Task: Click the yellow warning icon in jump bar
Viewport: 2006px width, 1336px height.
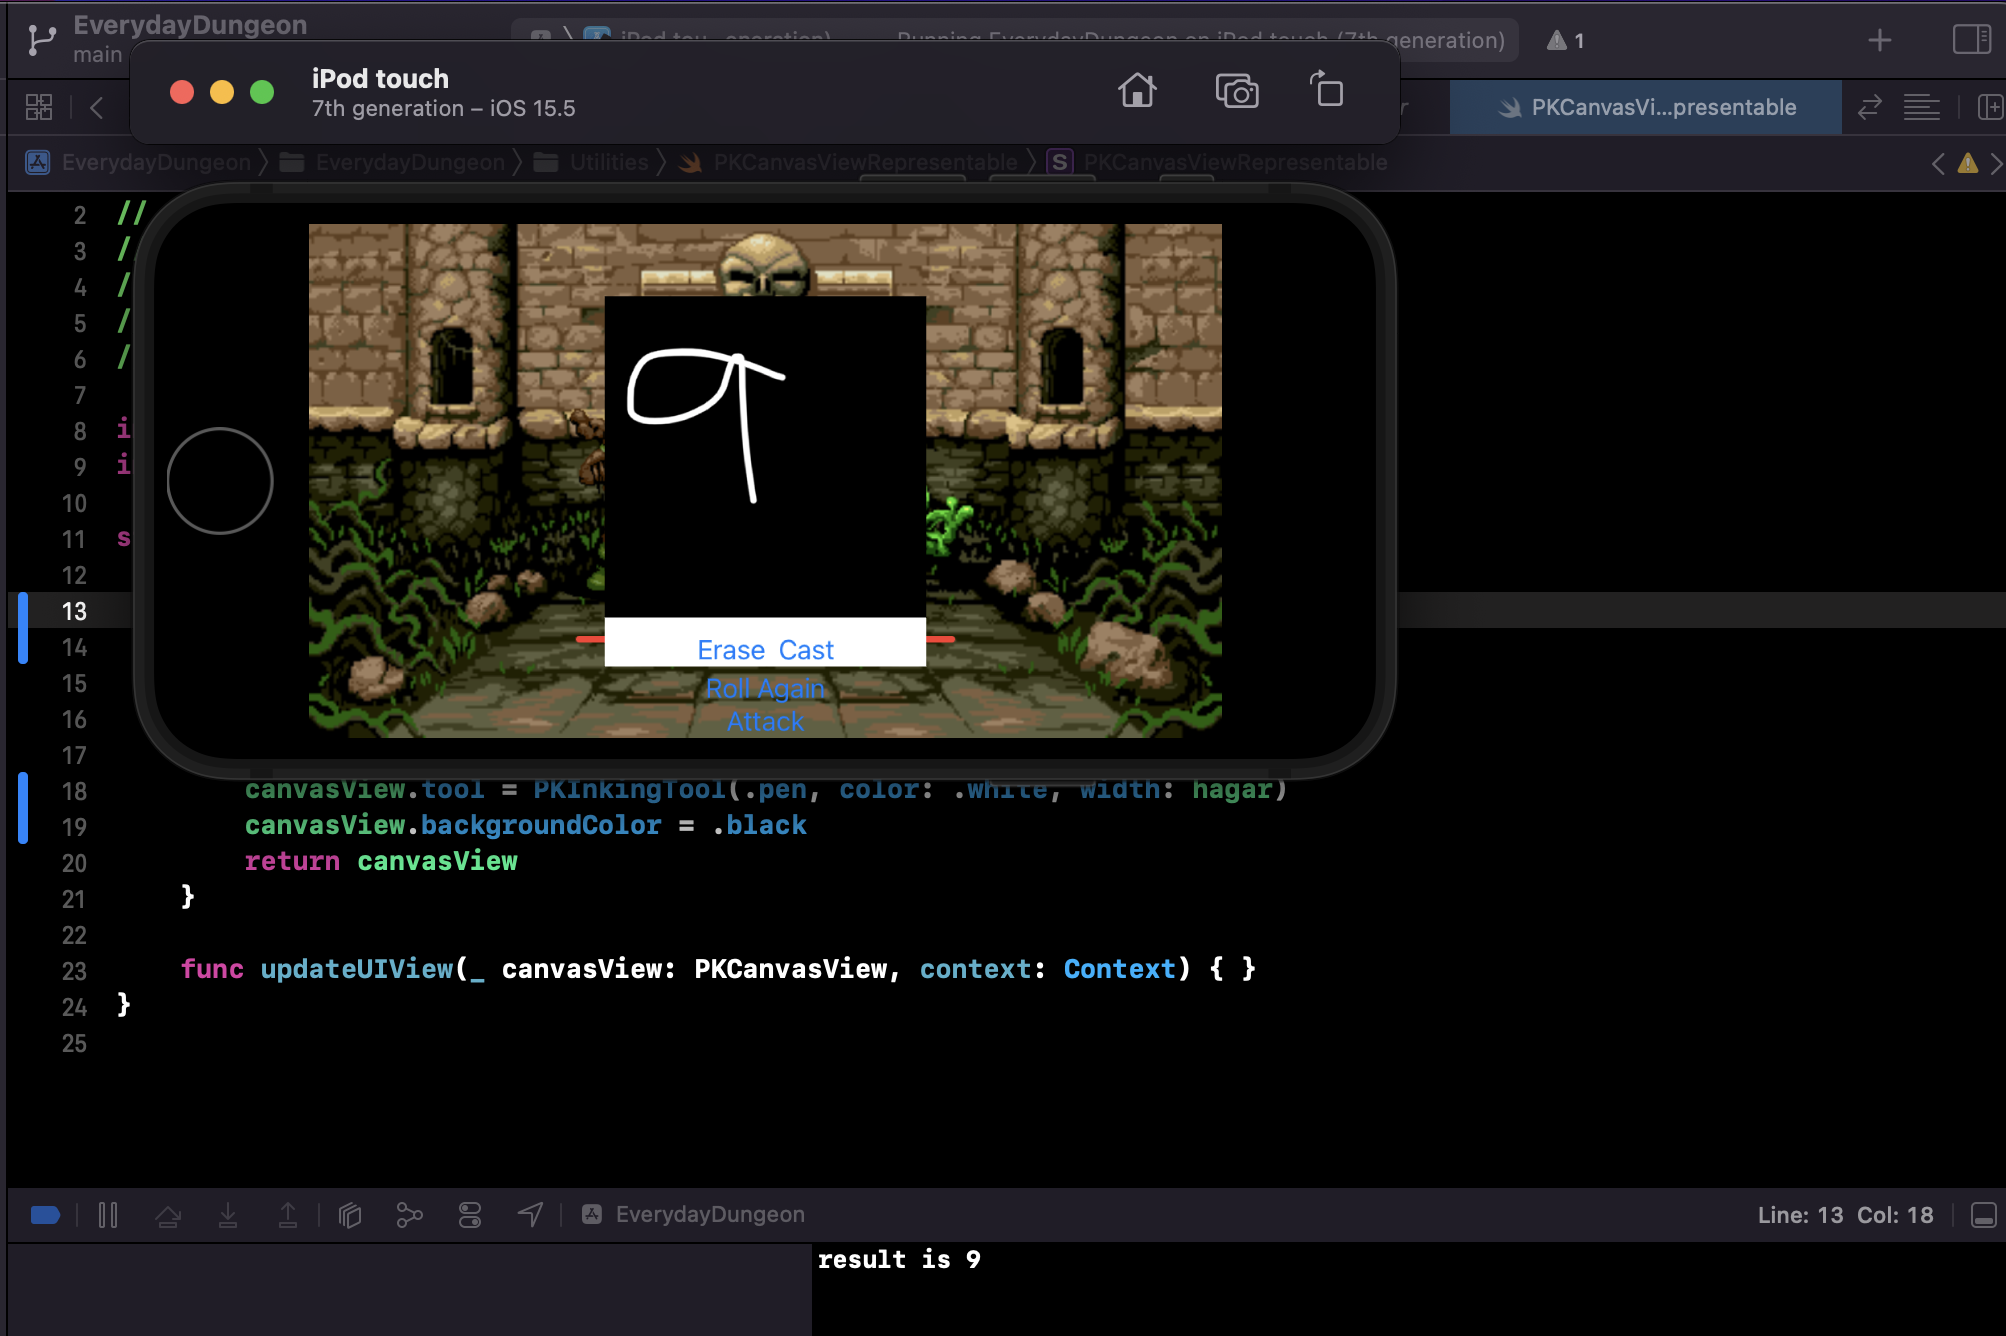Action: pos(1968,163)
